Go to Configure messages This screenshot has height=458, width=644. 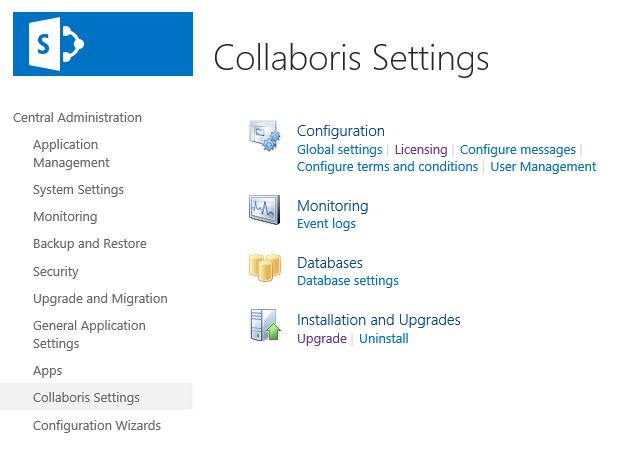pyautogui.click(x=519, y=149)
